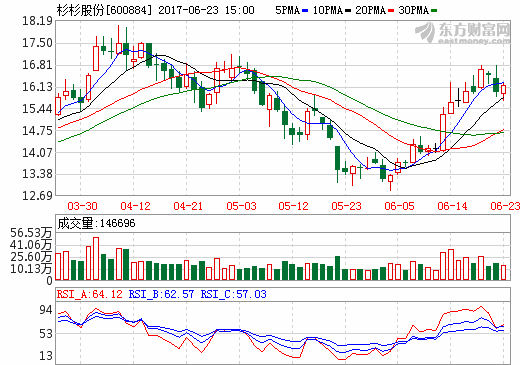Click the price axis value 16.13
The width and height of the screenshot is (520, 365).
[37, 87]
